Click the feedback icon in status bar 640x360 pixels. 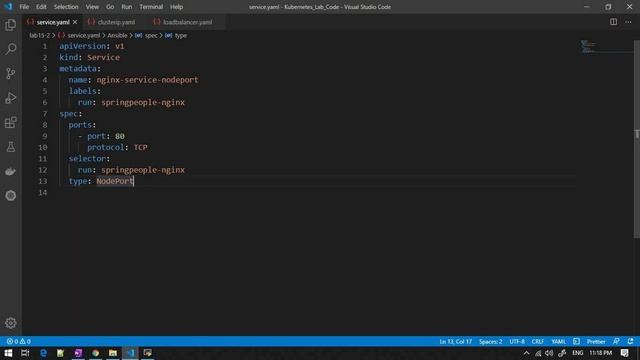(616, 341)
